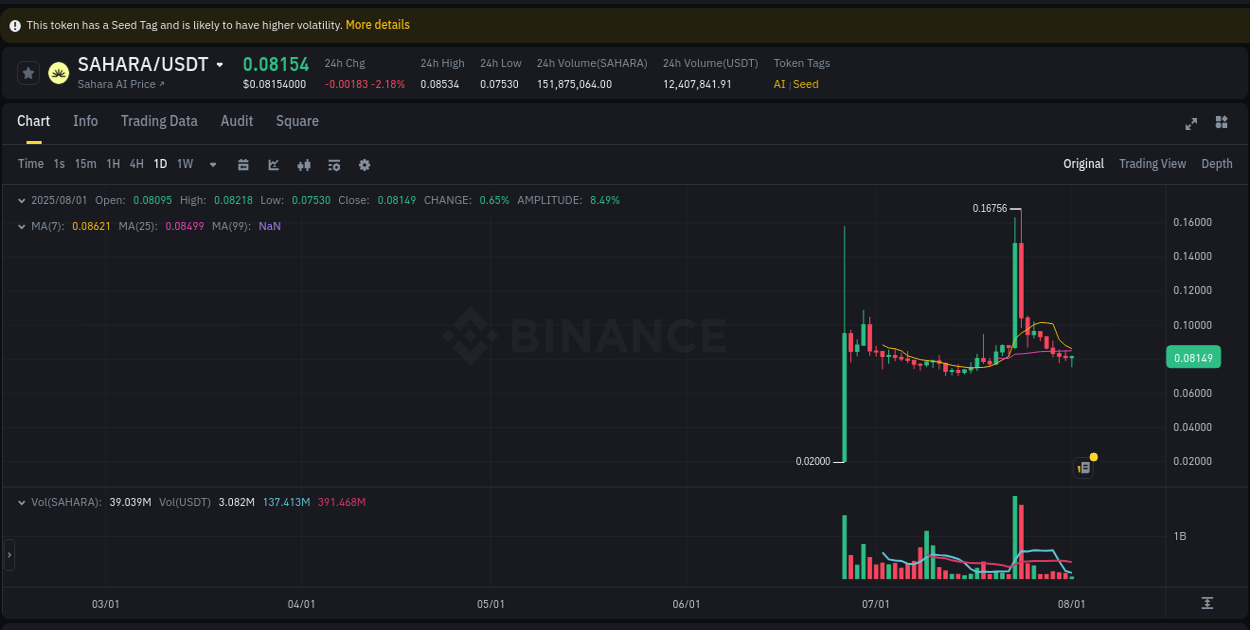Select the indicators icon in chart toolbar
This screenshot has height=630, width=1250.
point(334,164)
